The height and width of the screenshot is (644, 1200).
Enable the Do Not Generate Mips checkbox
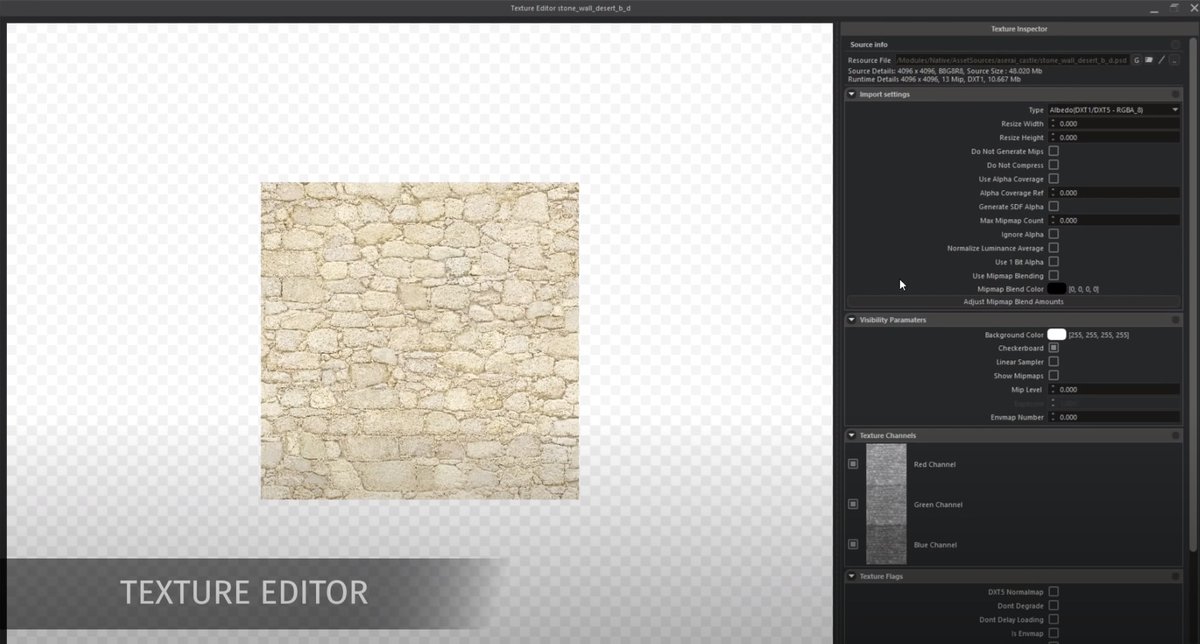[1053, 151]
